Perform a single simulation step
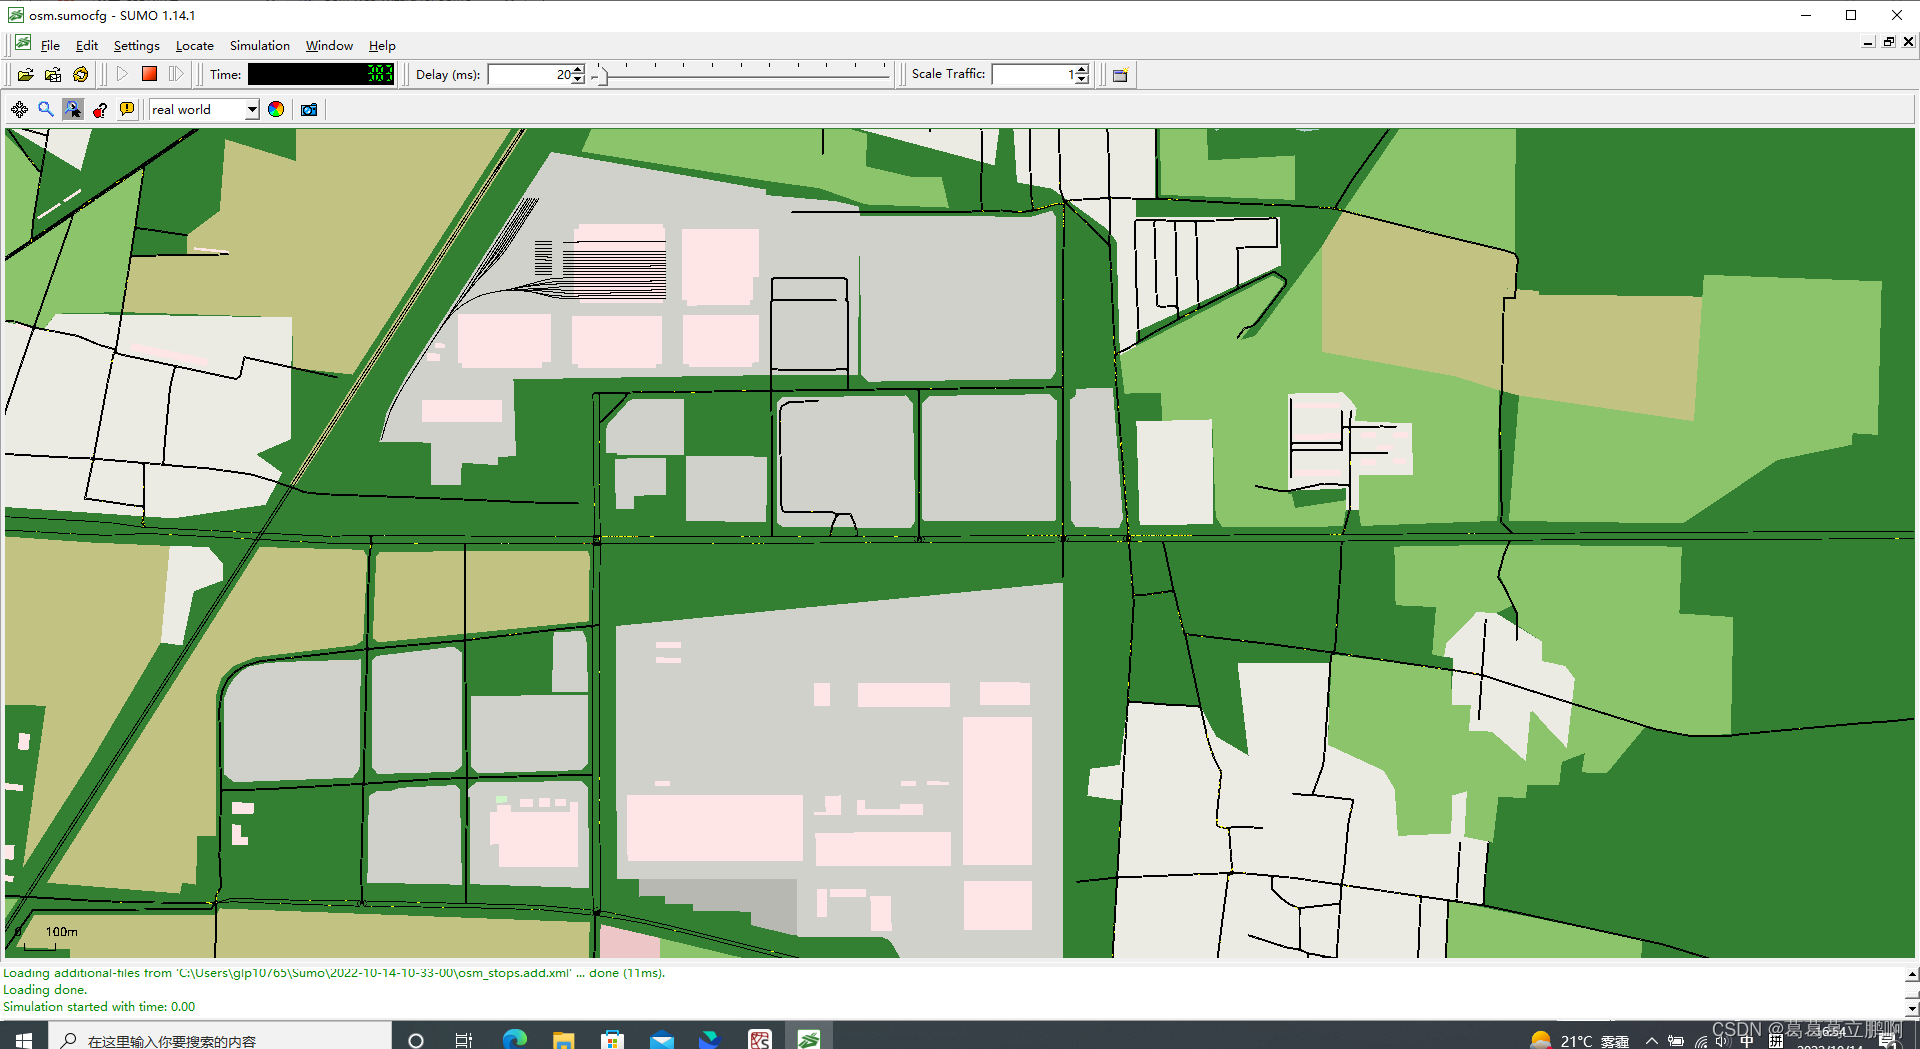Image resolution: width=1920 pixels, height=1049 pixels. click(176, 74)
